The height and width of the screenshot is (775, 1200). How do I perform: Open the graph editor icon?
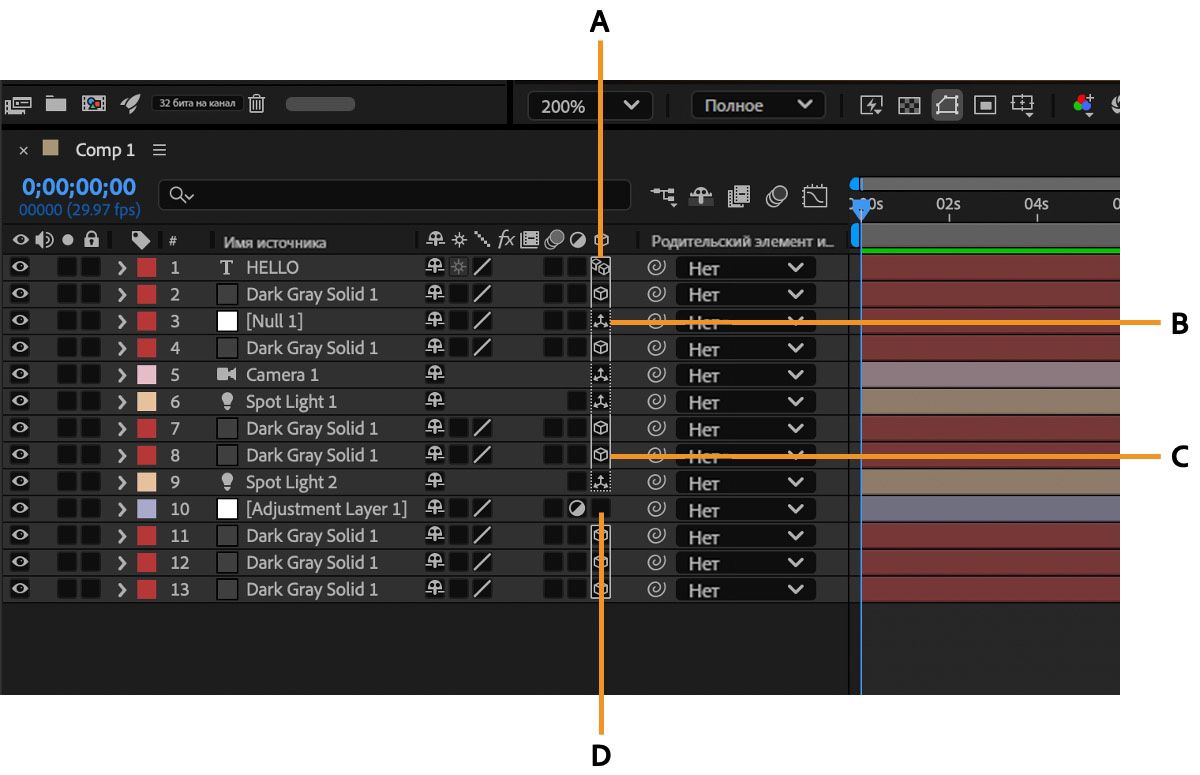pyautogui.click(x=815, y=196)
